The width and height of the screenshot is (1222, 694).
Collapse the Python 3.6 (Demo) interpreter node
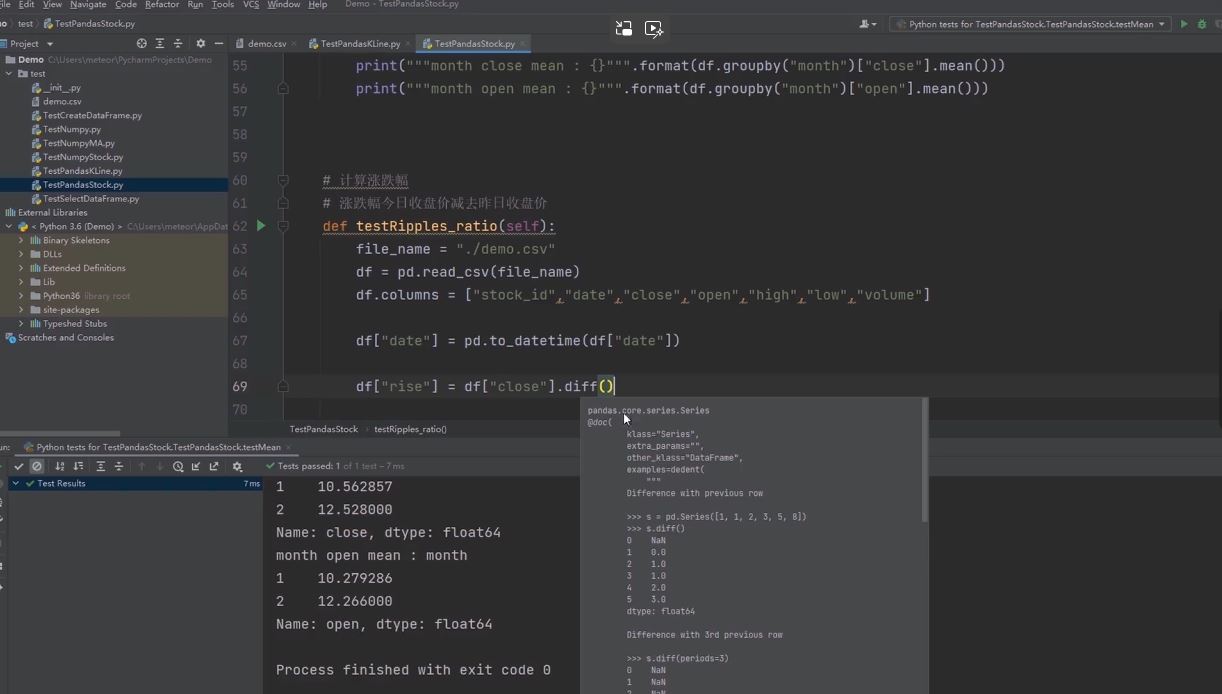coord(9,226)
